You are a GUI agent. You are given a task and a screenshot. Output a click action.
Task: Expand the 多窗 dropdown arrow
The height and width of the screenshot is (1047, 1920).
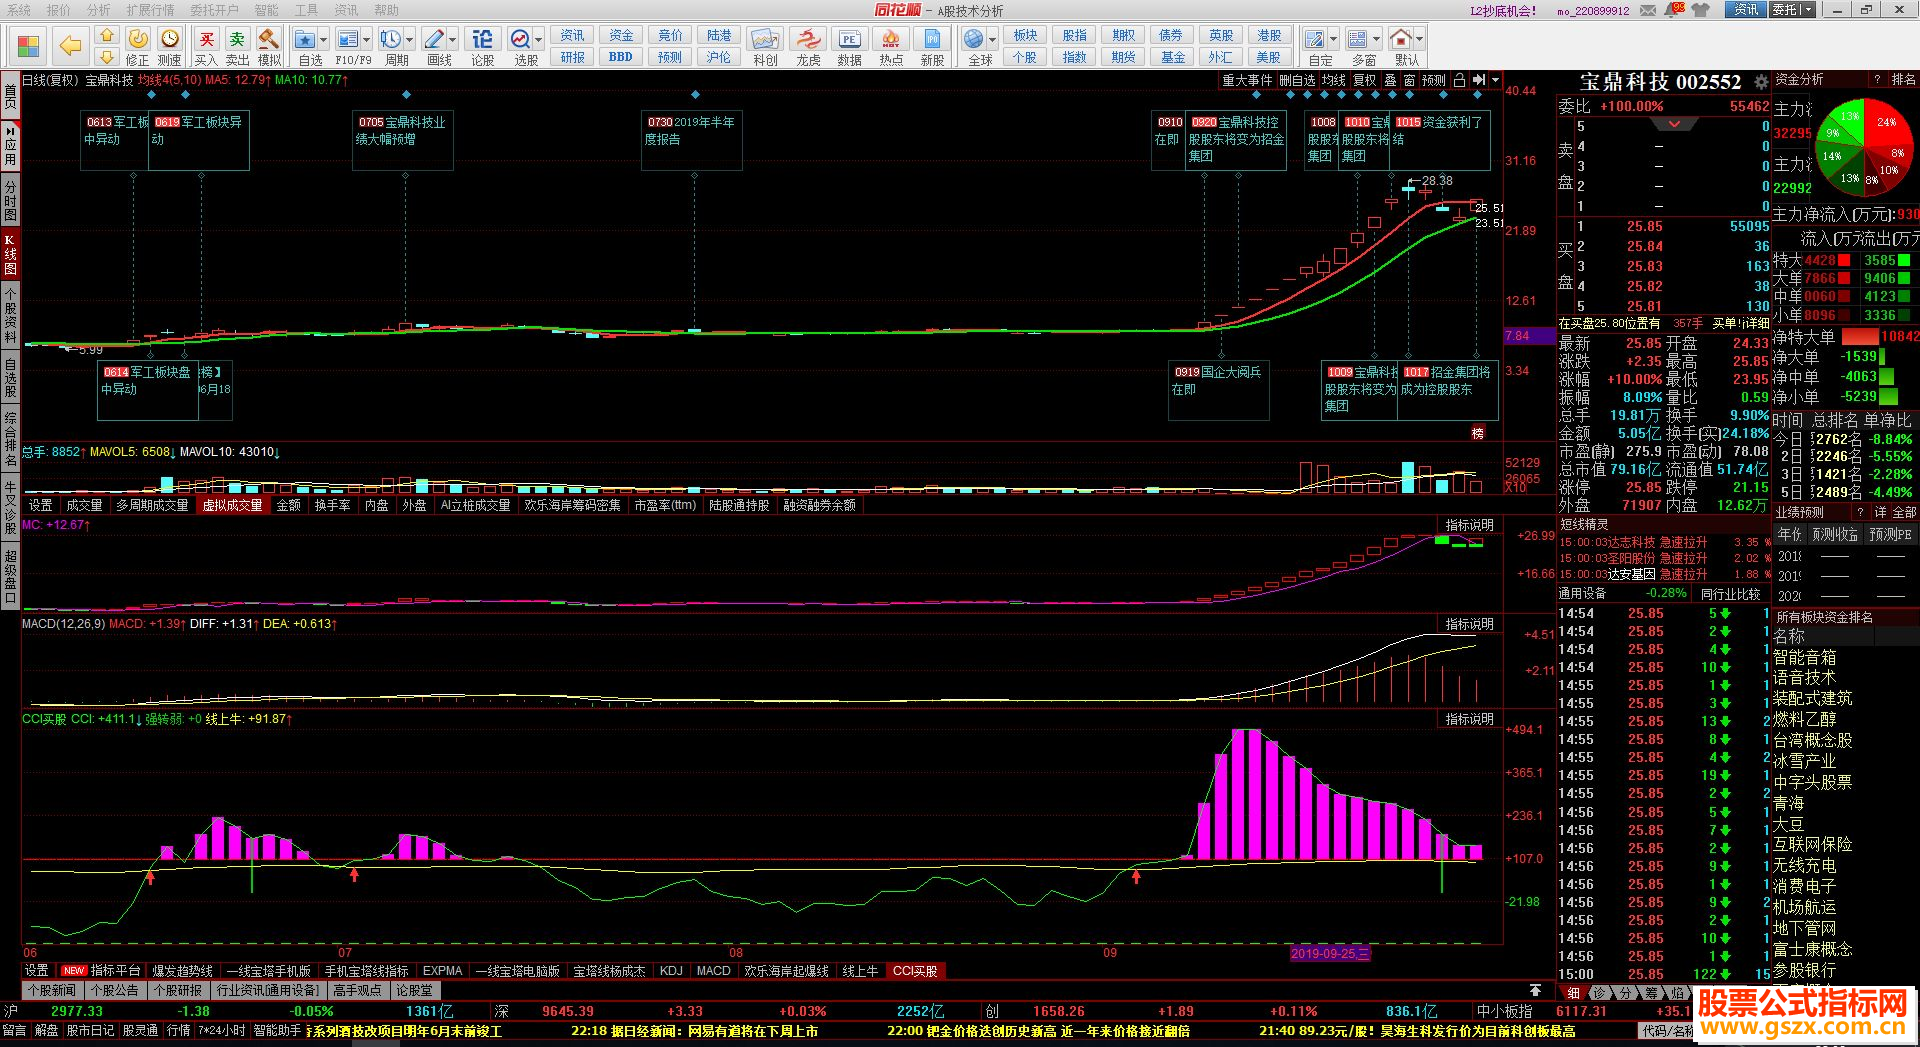tap(1376, 40)
